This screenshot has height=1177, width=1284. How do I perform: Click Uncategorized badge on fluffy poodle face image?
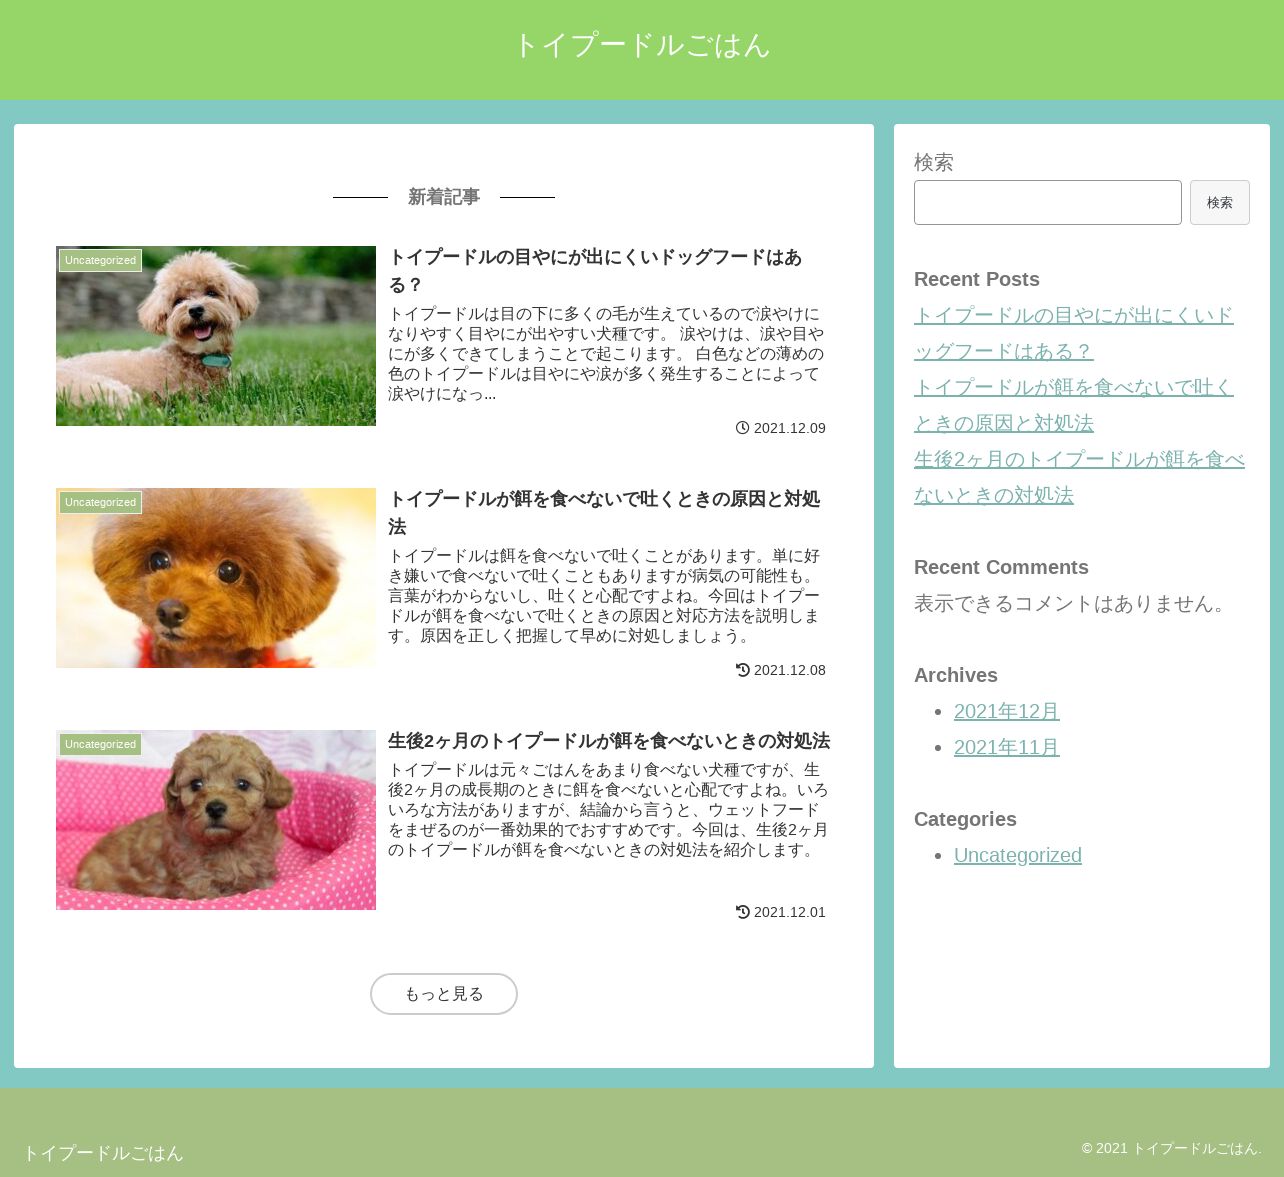pyautogui.click(x=100, y=502)
